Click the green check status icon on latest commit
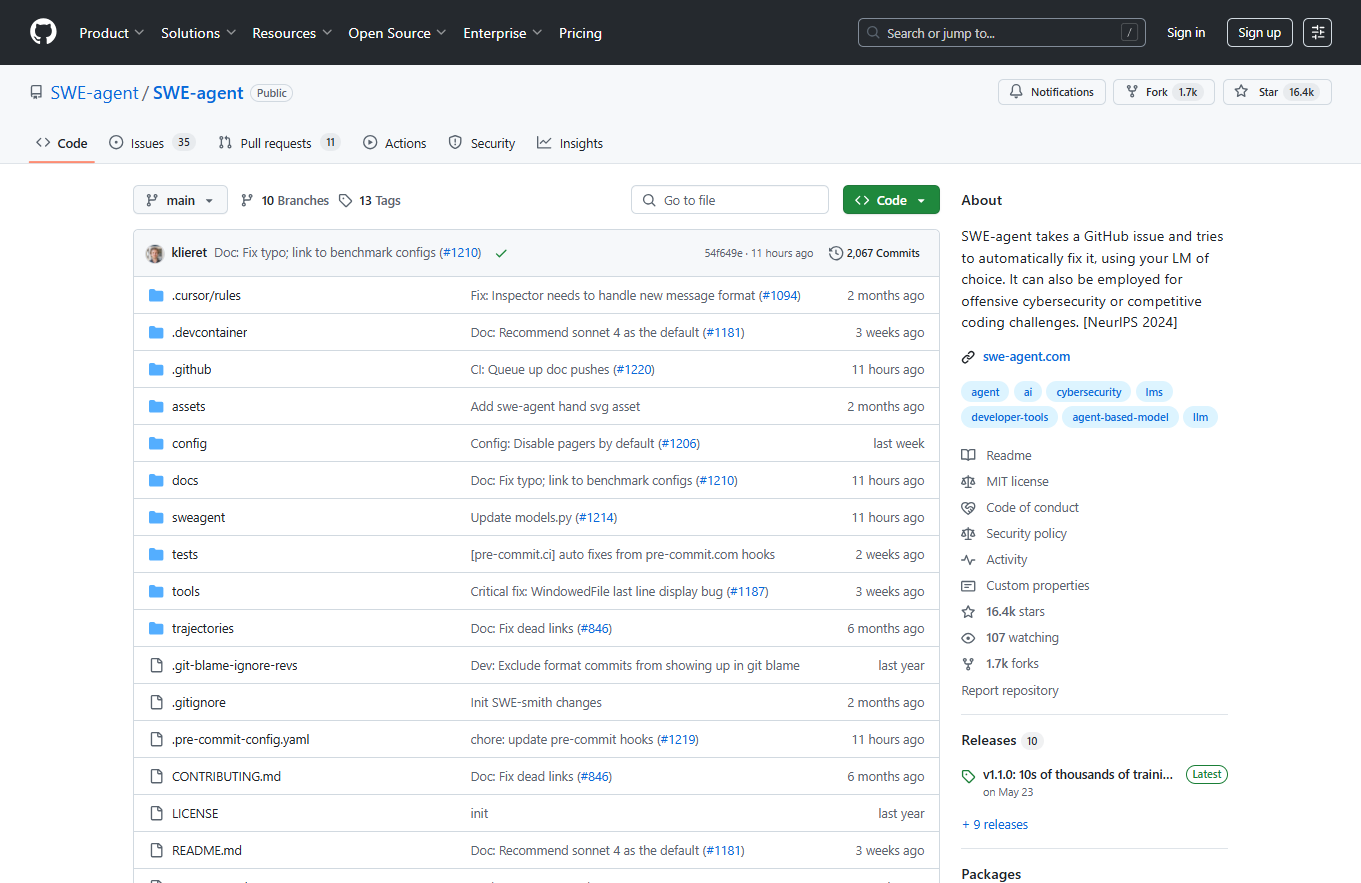Screen dimensions: 1361x883 click(x=501, y=254)
